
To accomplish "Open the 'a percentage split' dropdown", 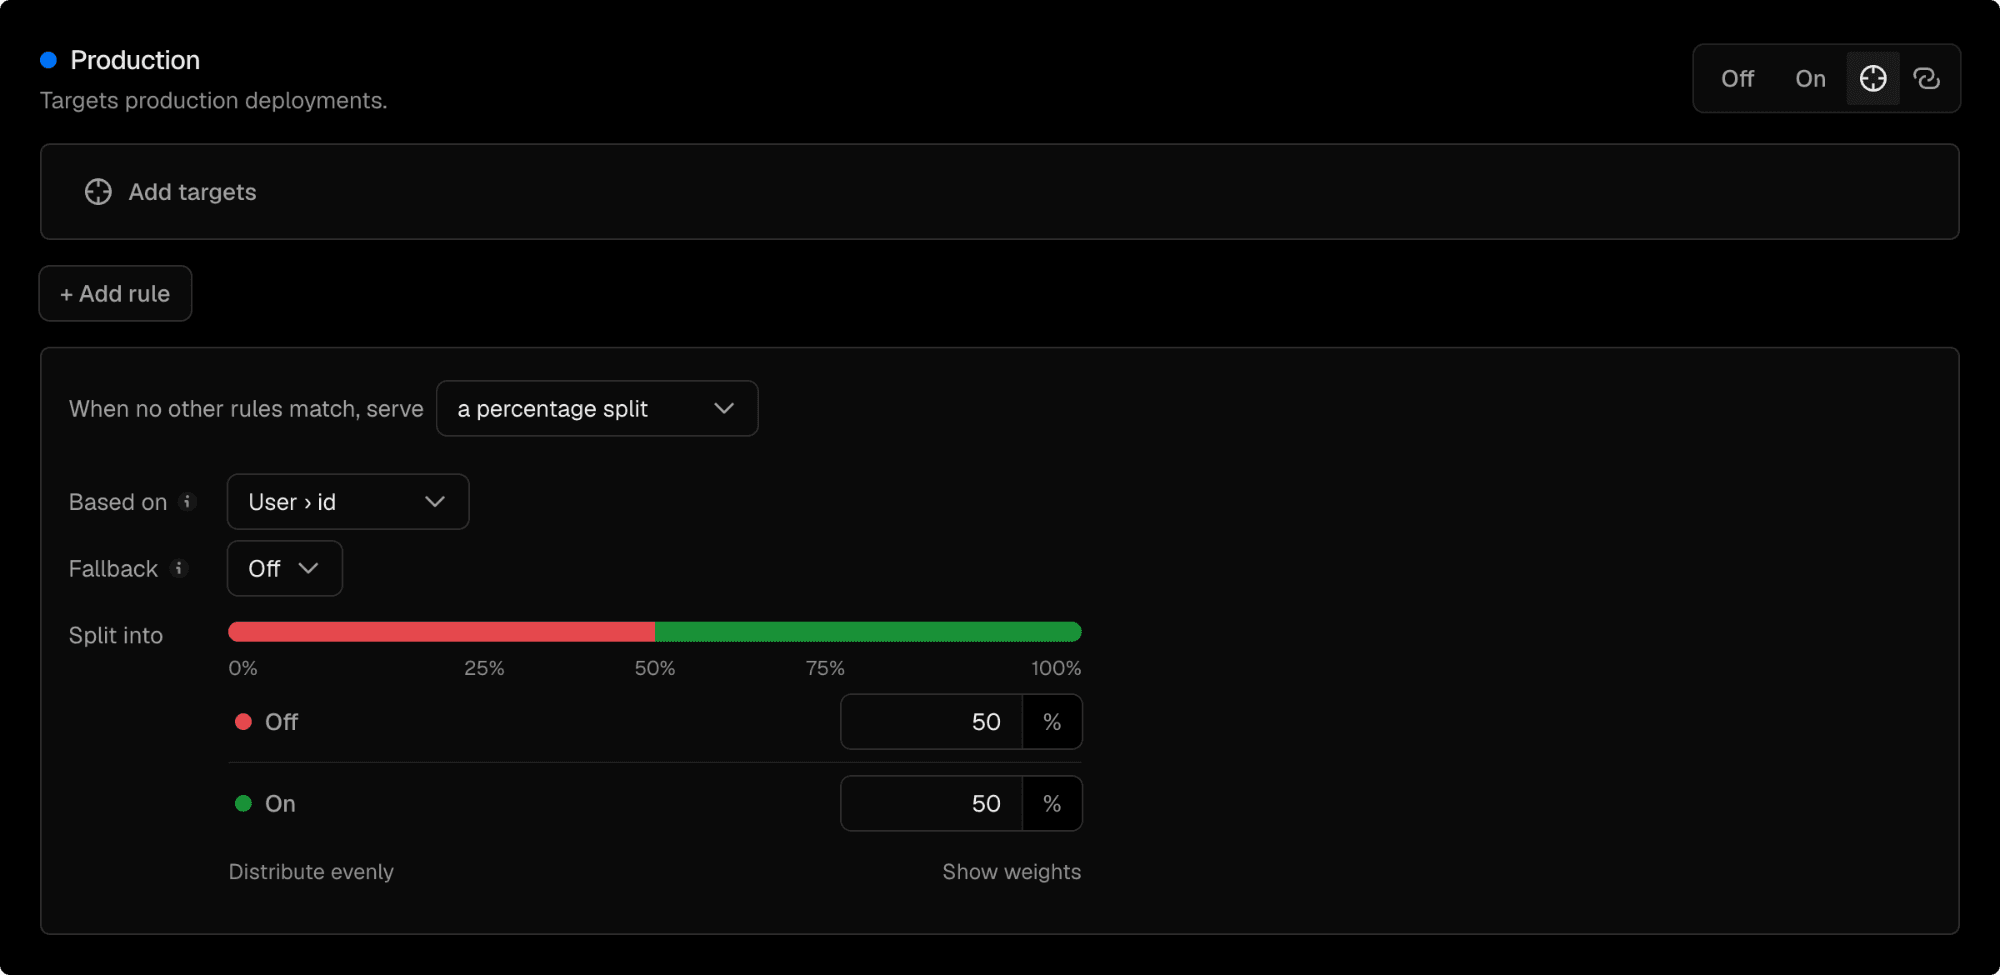I will 597,408.
